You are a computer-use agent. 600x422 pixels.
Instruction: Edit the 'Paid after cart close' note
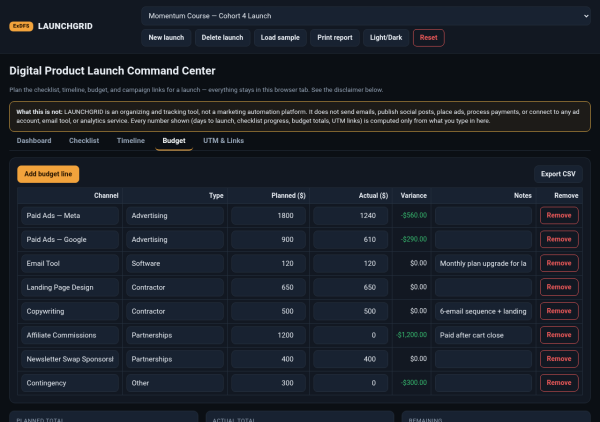[483, 335]
